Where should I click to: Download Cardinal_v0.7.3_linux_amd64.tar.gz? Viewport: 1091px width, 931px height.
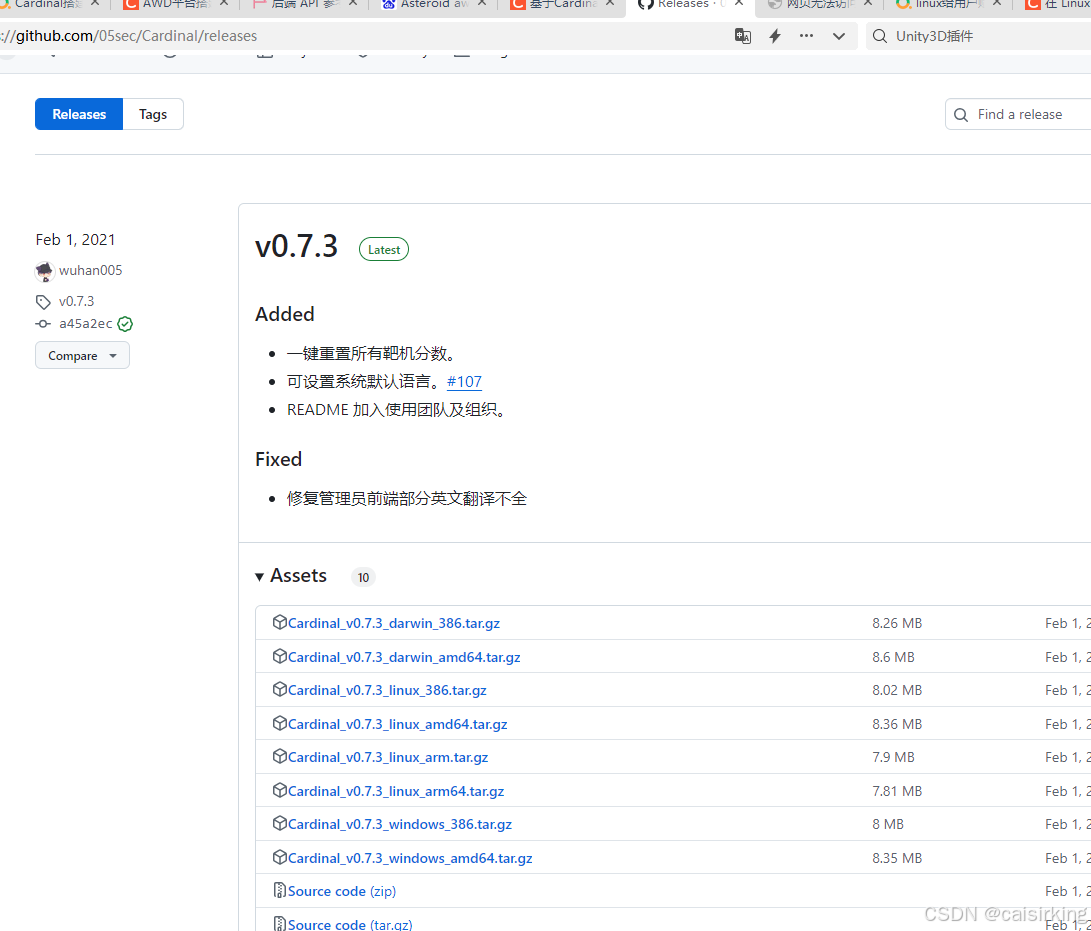(398, 724)
